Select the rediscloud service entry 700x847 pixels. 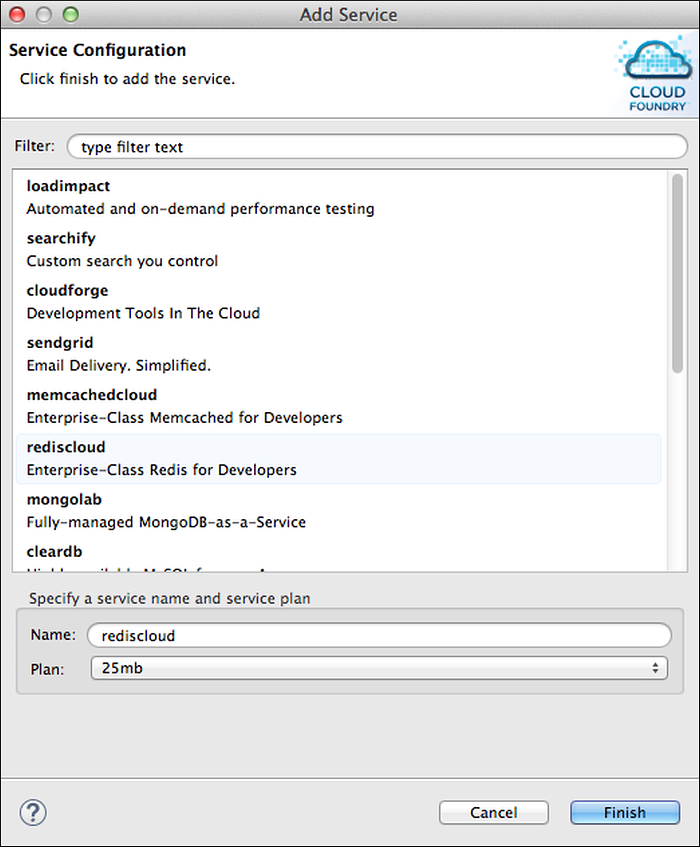(200, 458)
